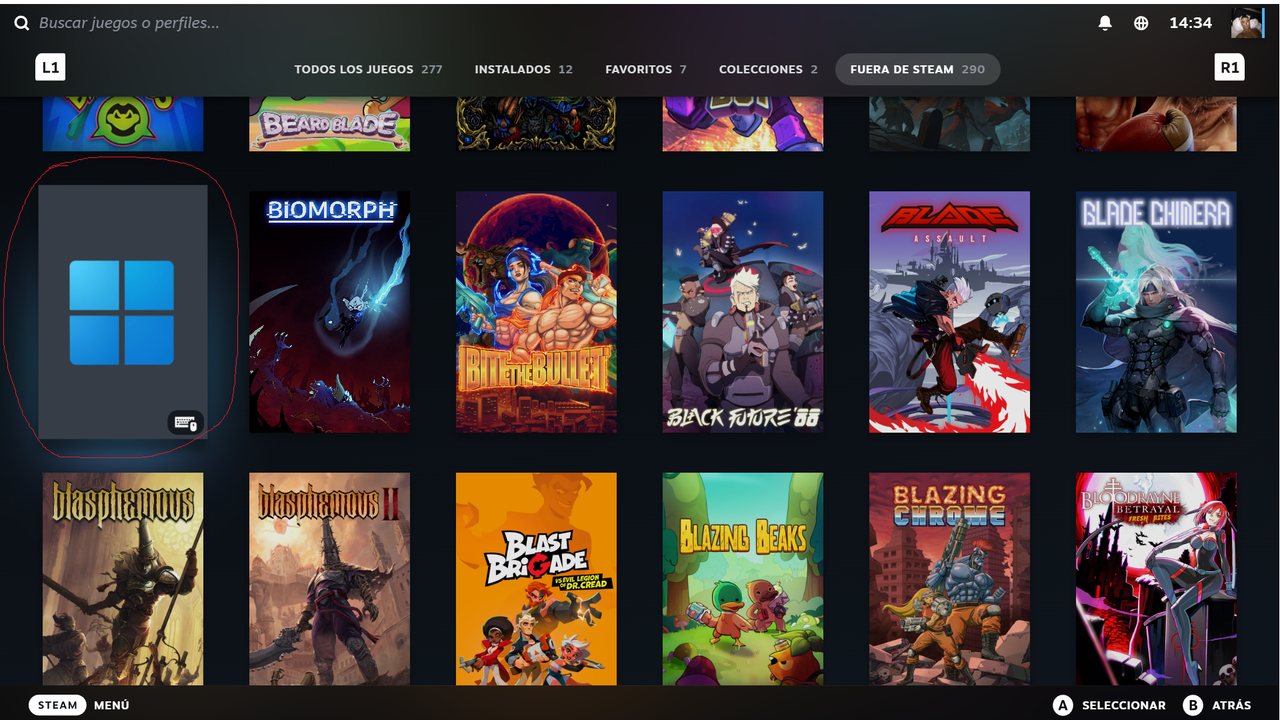Click the L1 shoulder button glyph
This screenshot has height=720, width=1280.
(x=50, y=68)
